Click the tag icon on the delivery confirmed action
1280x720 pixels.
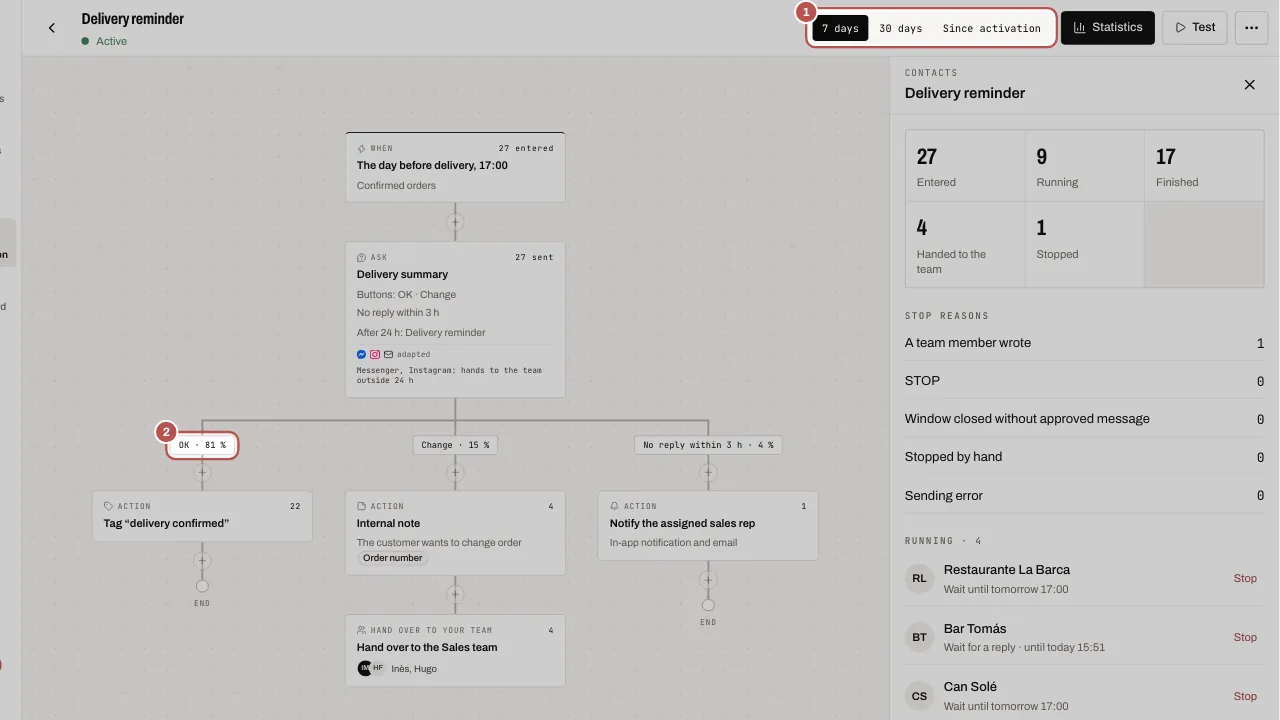click(x=109, y=506)
